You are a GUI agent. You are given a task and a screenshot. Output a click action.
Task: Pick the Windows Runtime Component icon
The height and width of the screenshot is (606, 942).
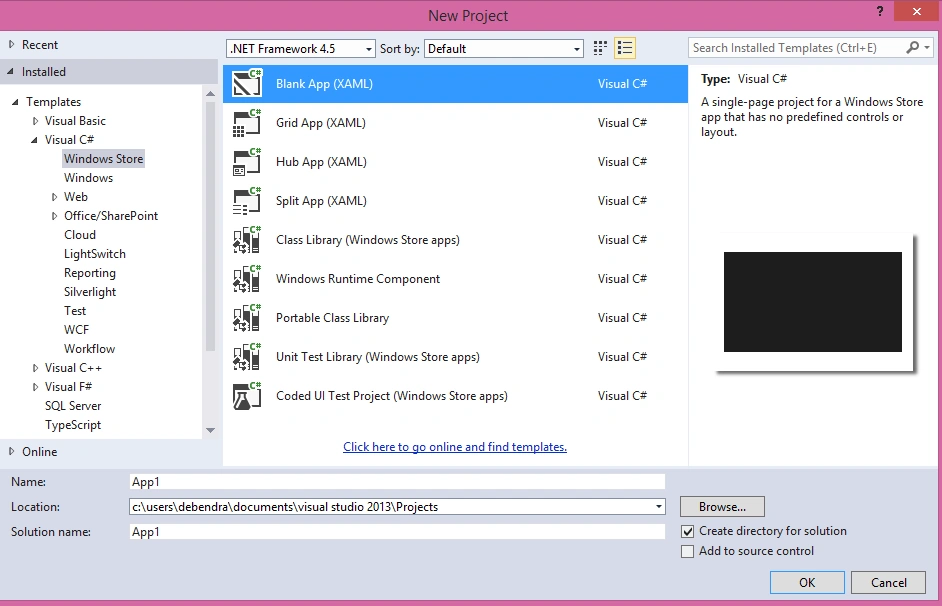coord(247,279)
